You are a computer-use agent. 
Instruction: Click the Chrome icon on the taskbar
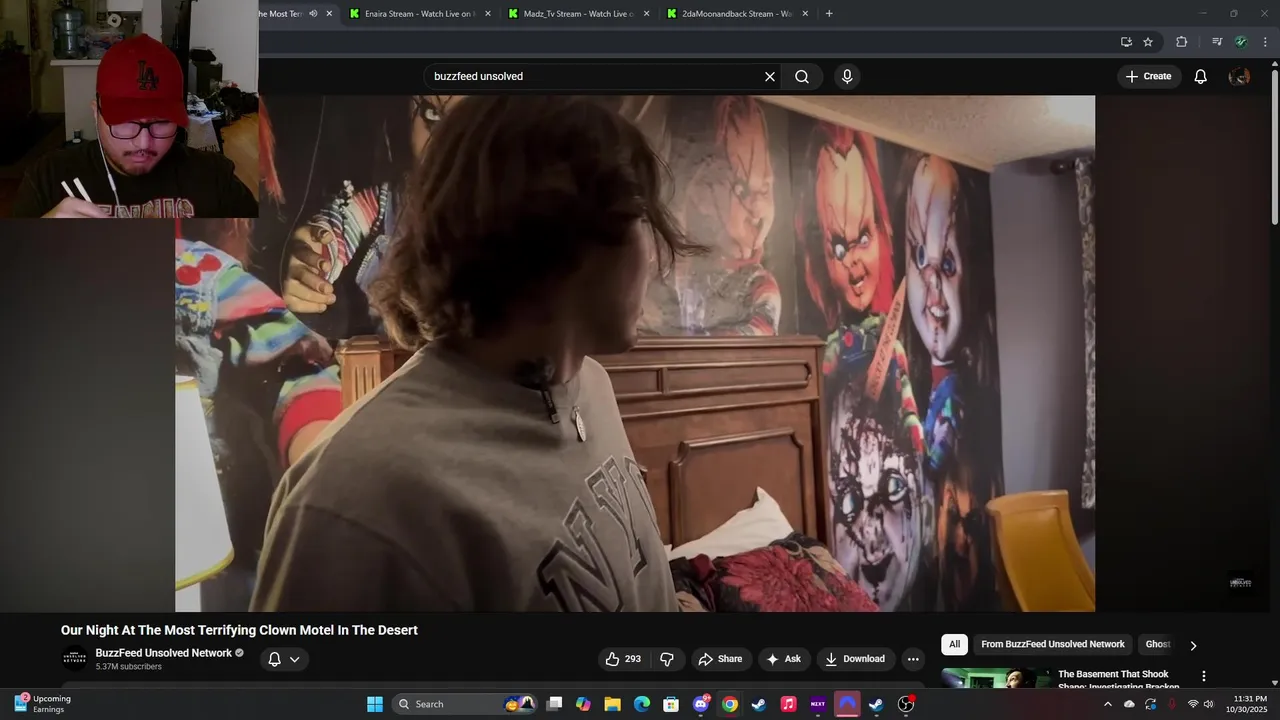click(730, 704)
